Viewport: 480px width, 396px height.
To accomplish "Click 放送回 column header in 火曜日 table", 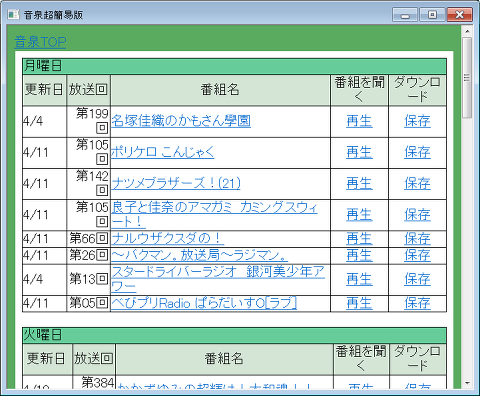I will pyautogui.click(x=94, y=359).
